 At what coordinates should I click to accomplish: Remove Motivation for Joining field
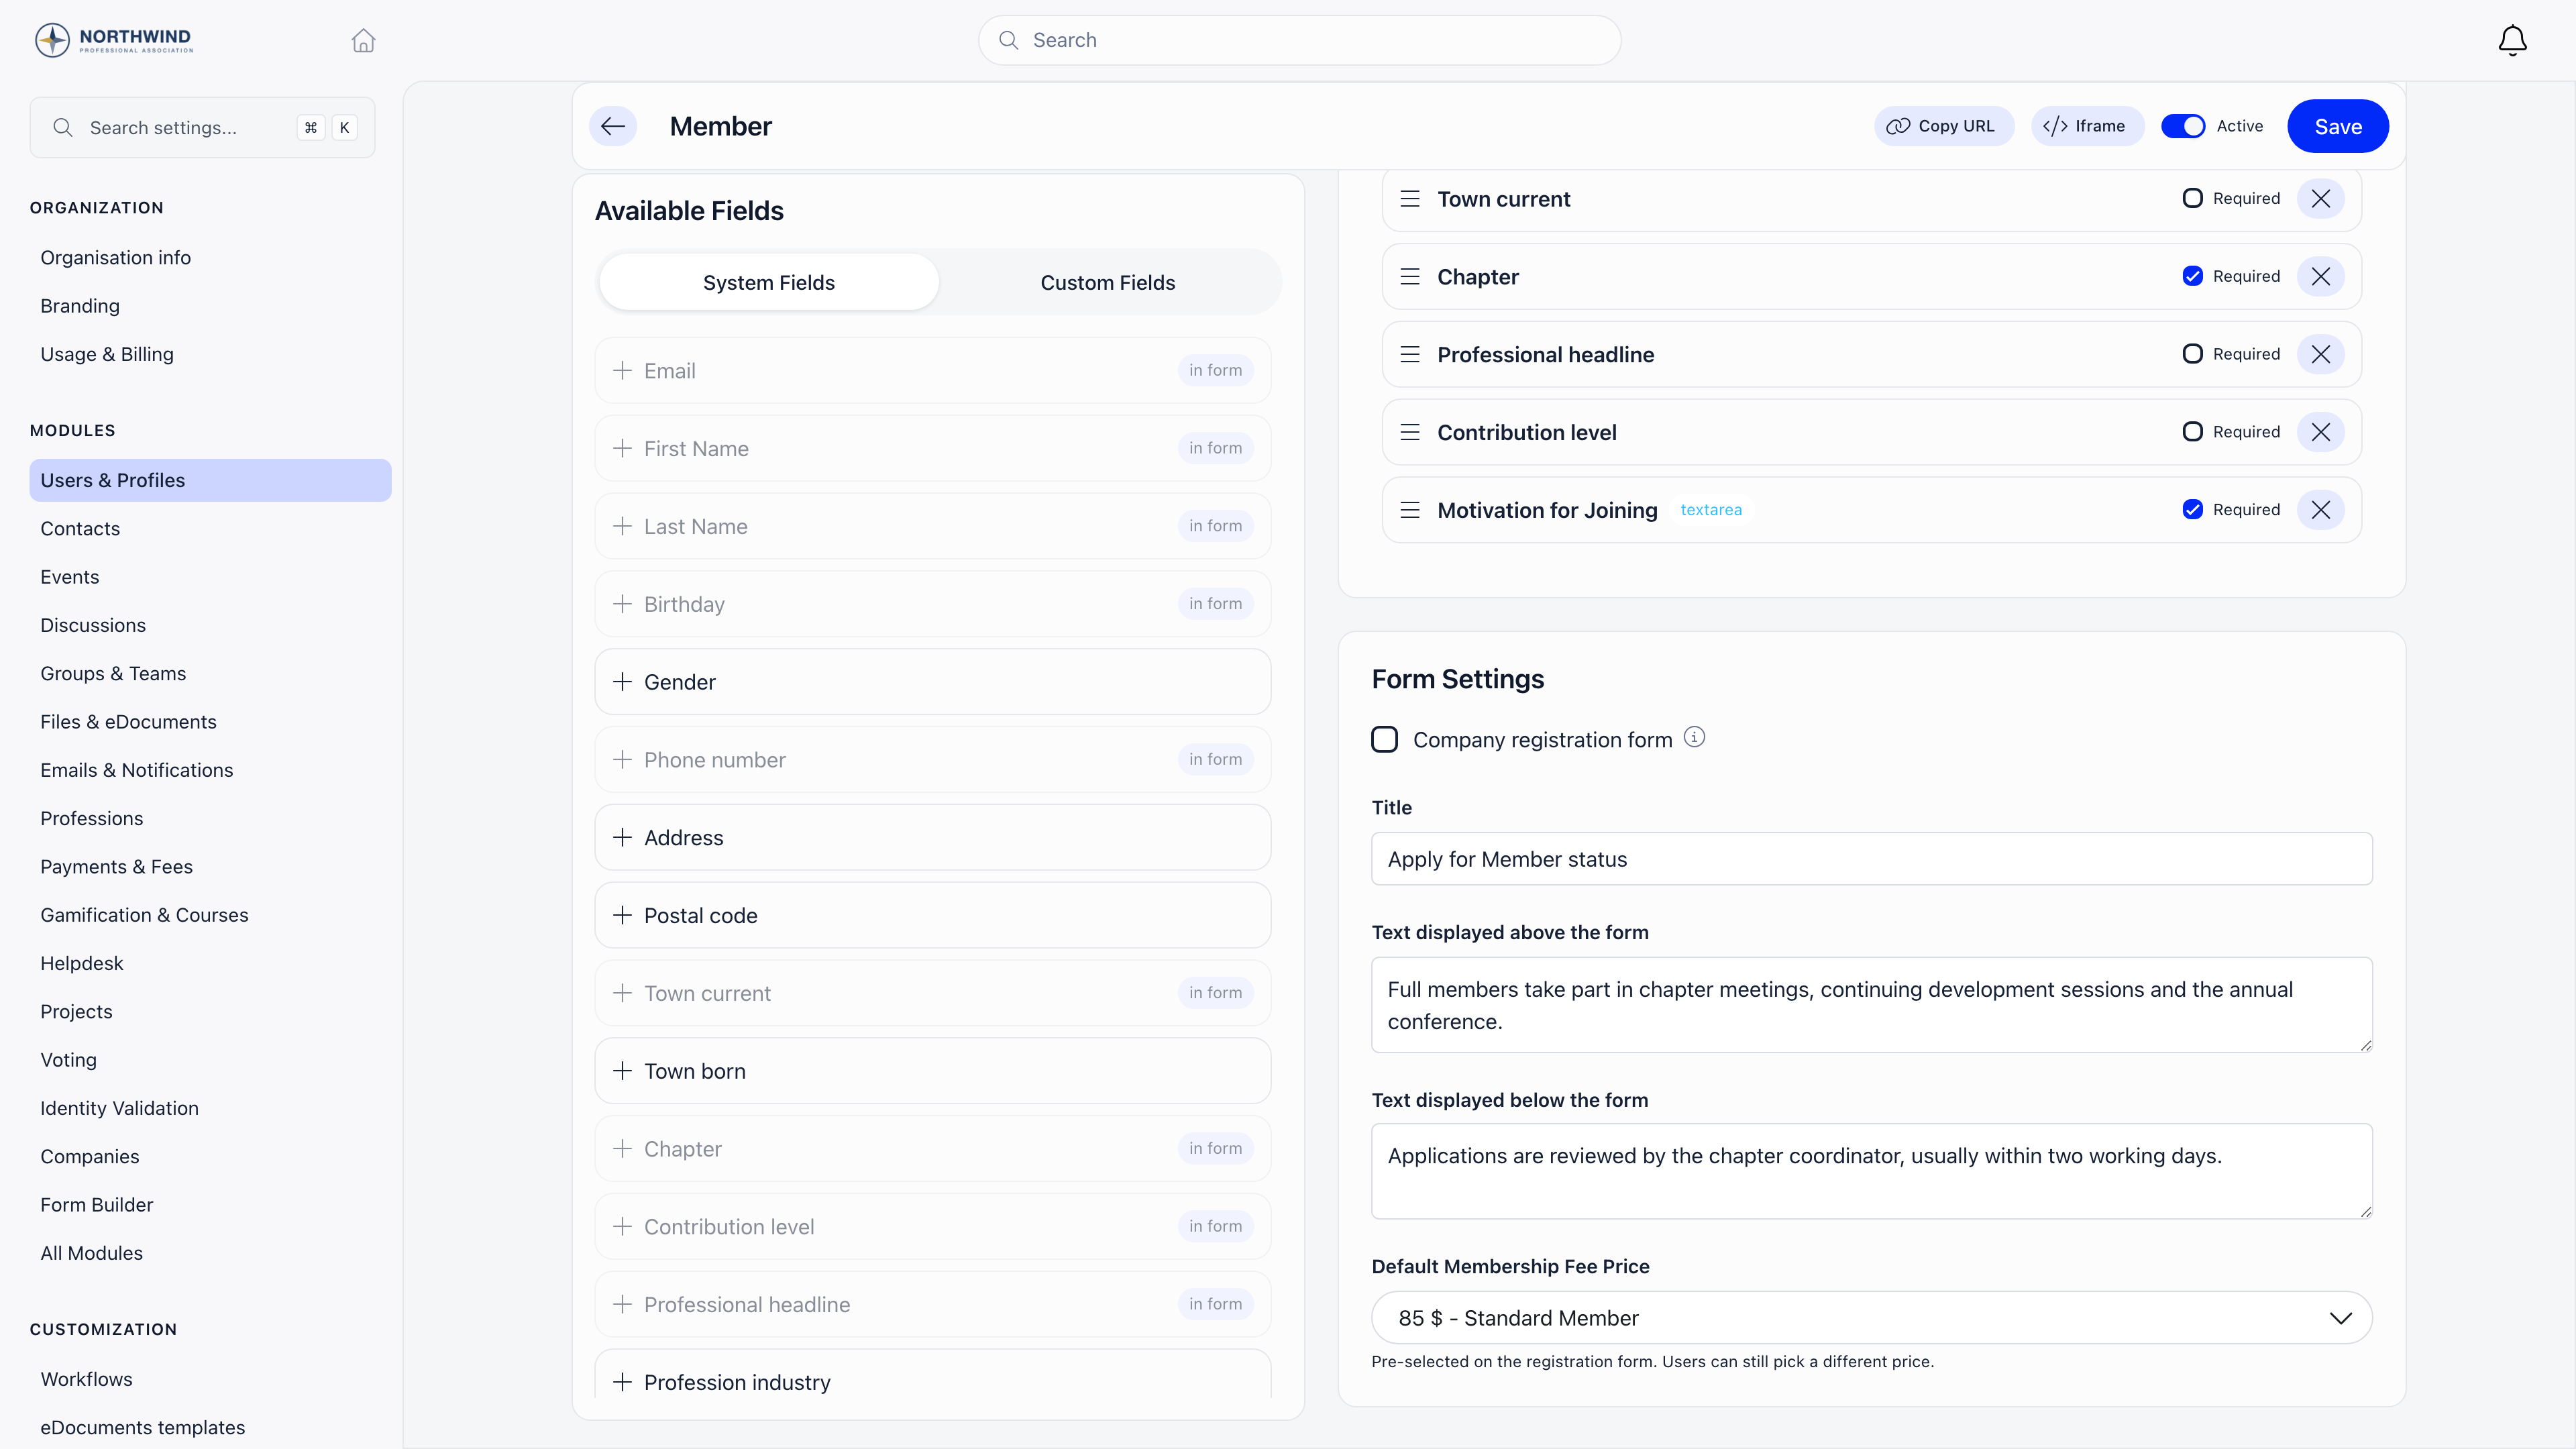pos(2320,510)
